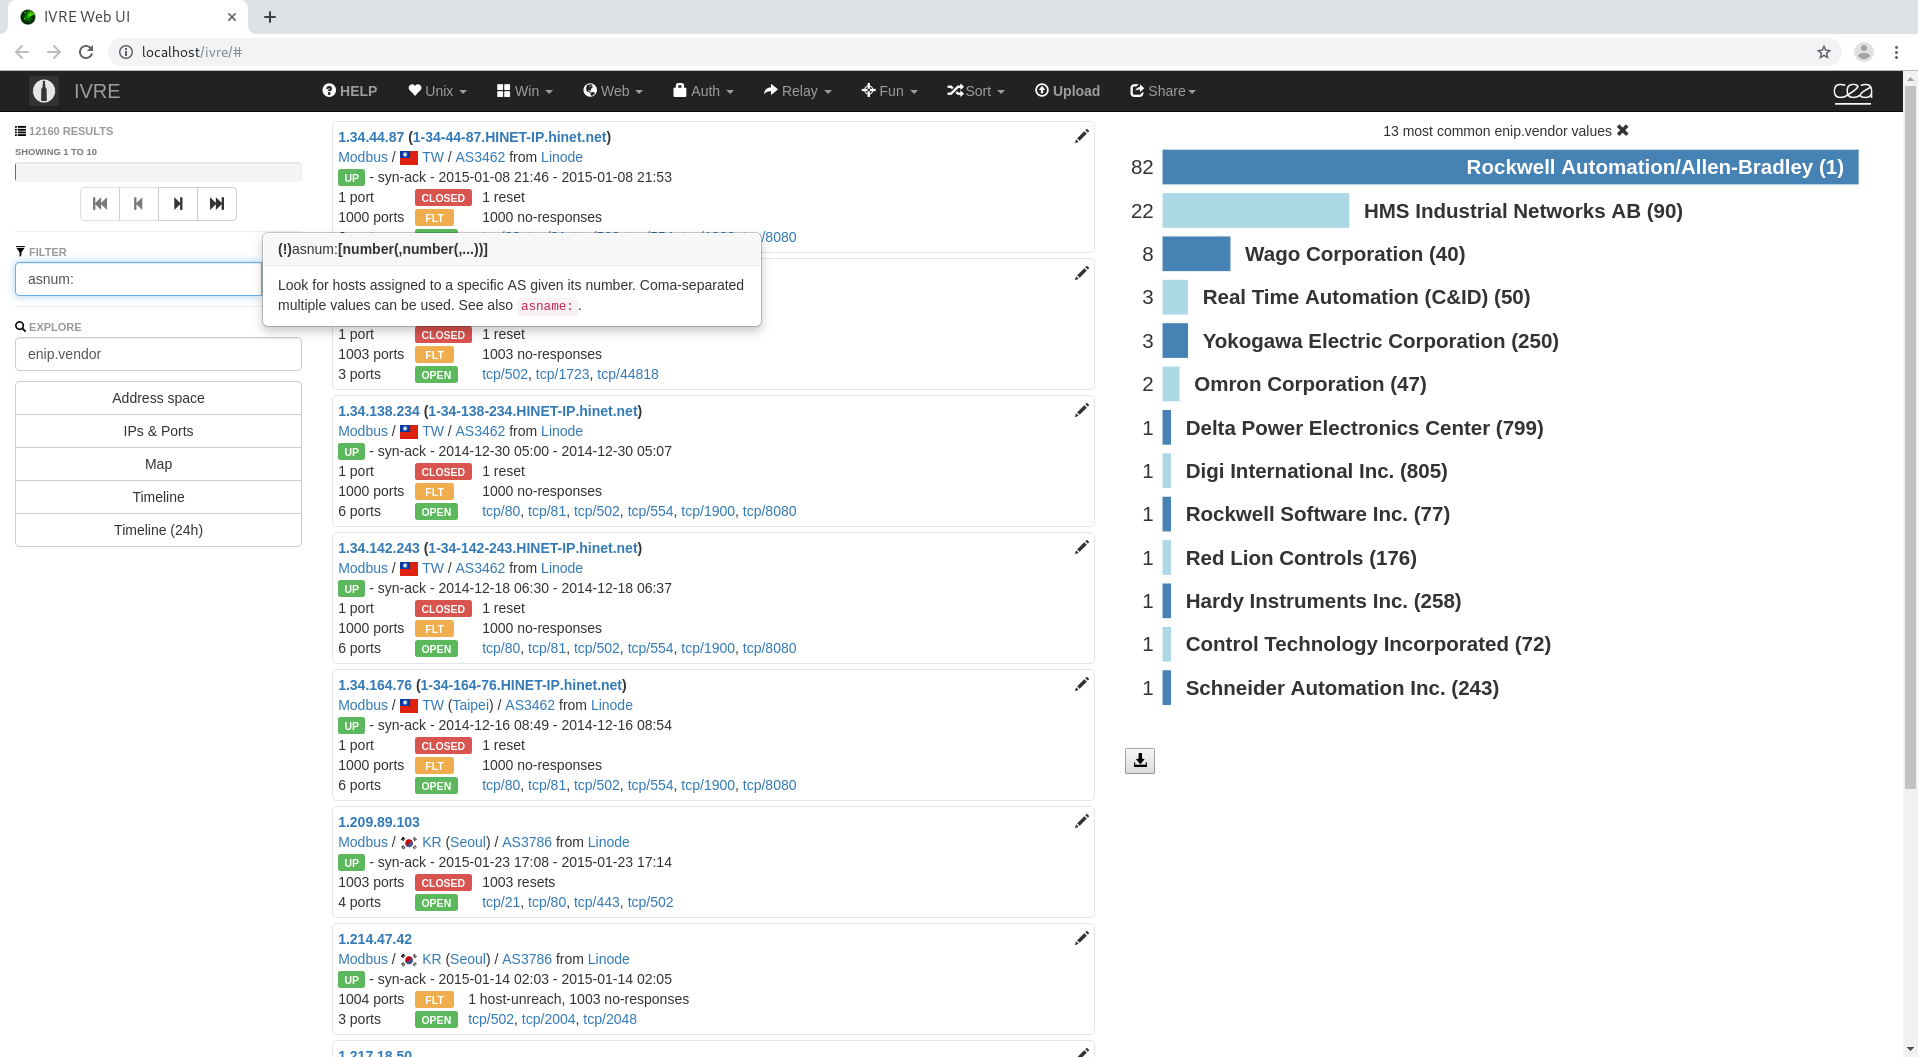Expand the Share dropdown menu
This screenshot has width=1918, height=1057.
[1163, 91]
